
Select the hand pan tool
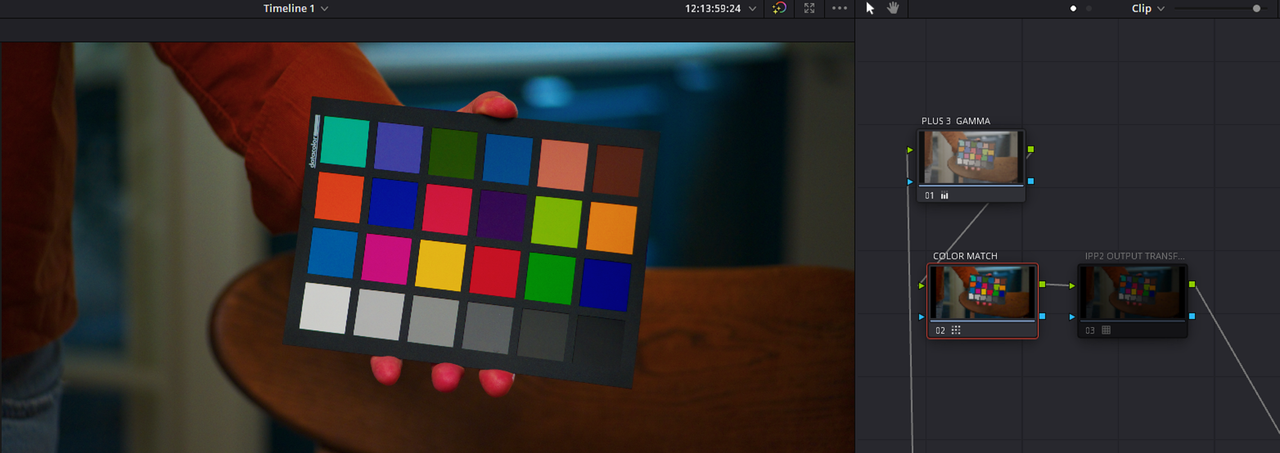[893, 8]
